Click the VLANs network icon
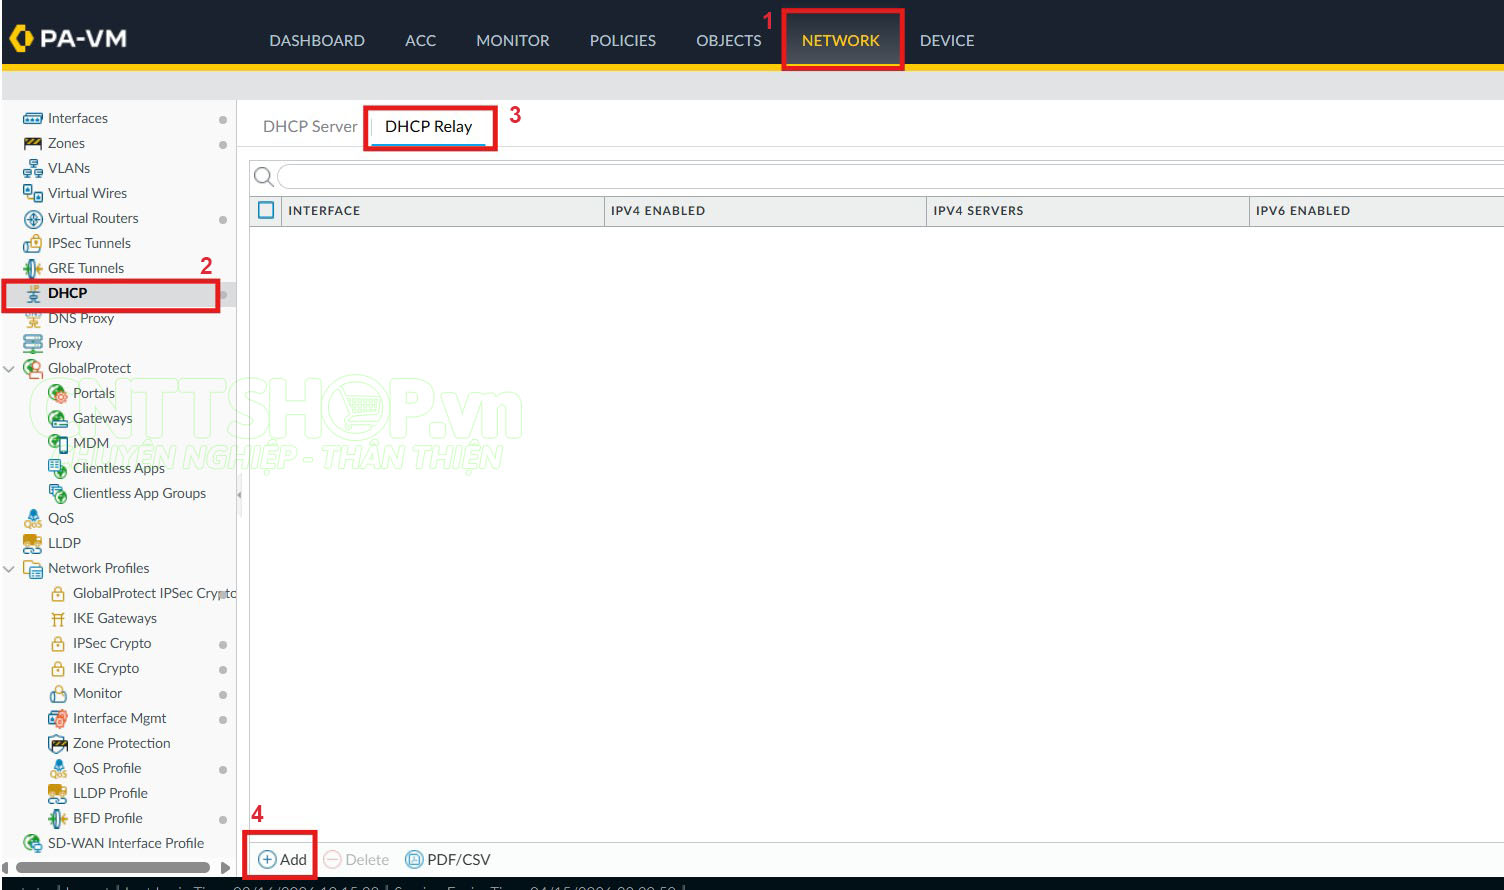The width and height of the screenshot is (1504, 890). (33, 168)
